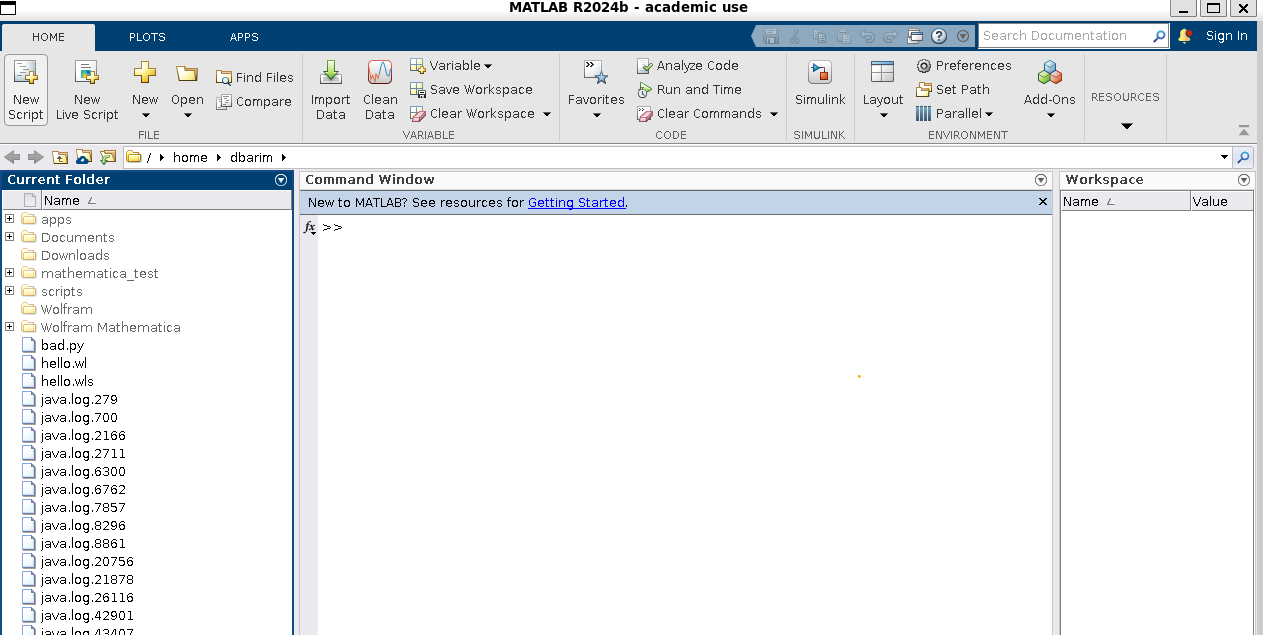Open the Open file dropdown
This screenshot has height=635, width=1263.
(x=187, y=114)
